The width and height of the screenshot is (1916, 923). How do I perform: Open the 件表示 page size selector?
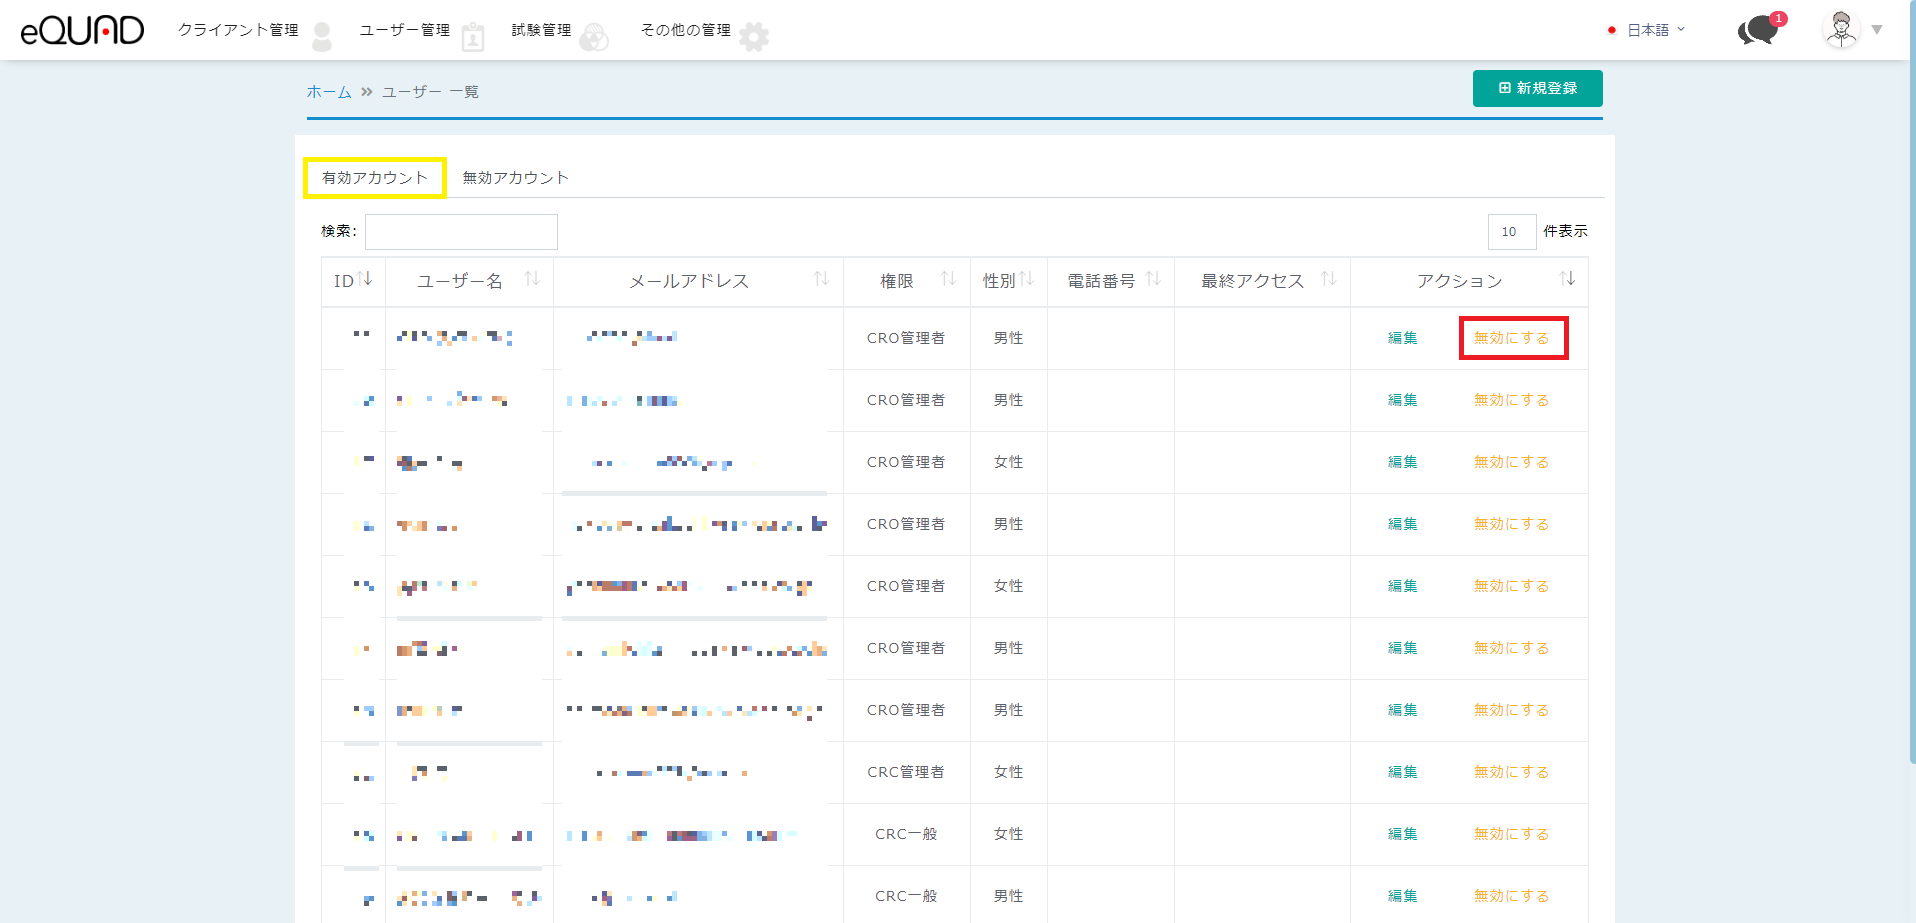click(1511, 231)
